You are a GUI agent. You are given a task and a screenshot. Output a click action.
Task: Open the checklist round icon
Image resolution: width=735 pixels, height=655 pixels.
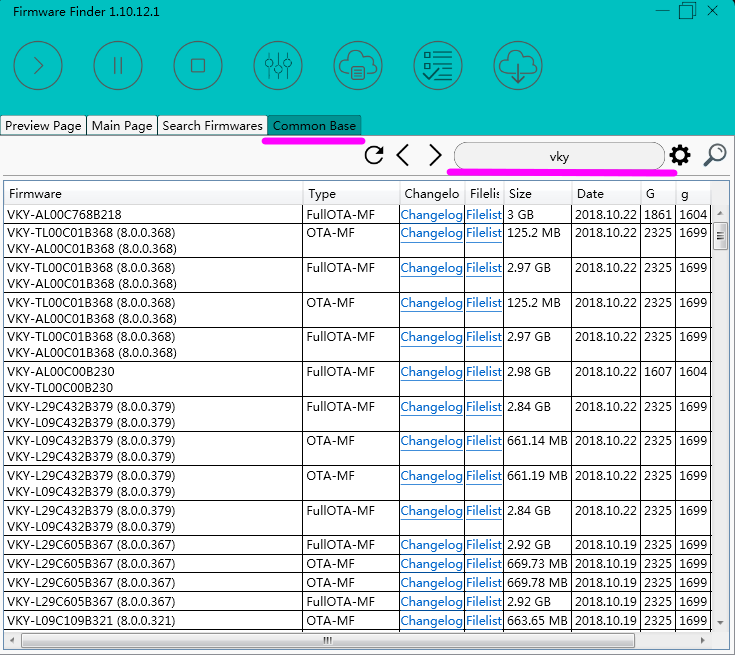[x=438, y=66]
